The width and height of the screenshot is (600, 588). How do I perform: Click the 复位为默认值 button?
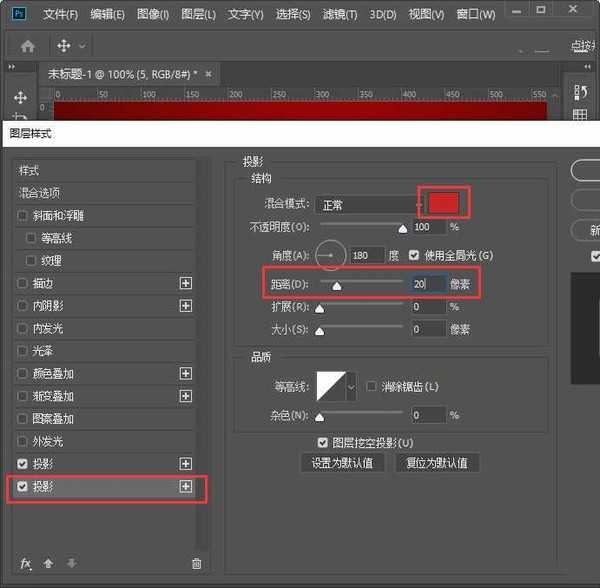click(437, 463)
